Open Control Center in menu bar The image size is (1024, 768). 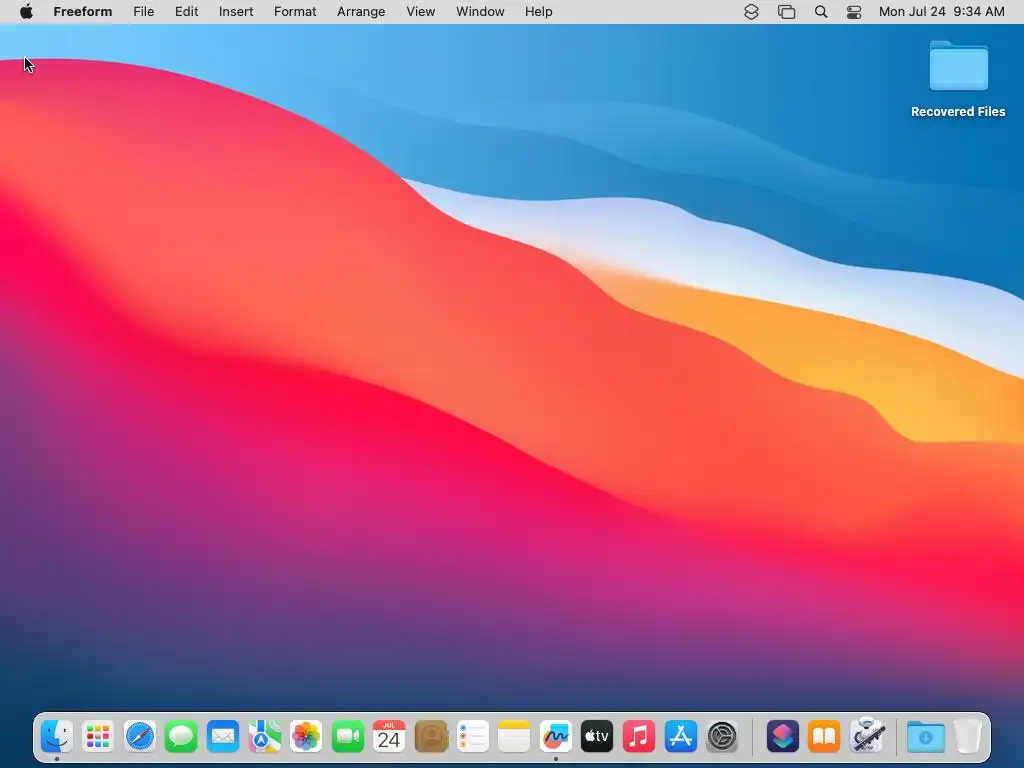[854, 12]
